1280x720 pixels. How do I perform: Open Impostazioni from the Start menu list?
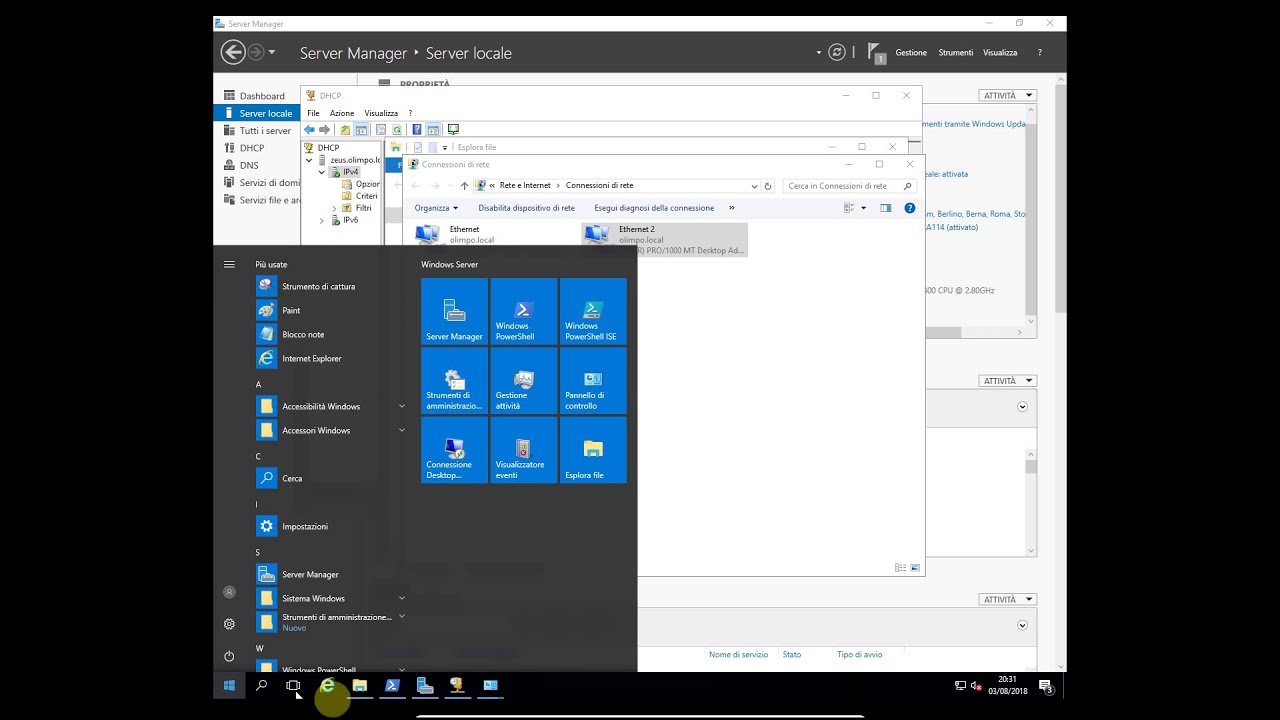click(331, 526)
